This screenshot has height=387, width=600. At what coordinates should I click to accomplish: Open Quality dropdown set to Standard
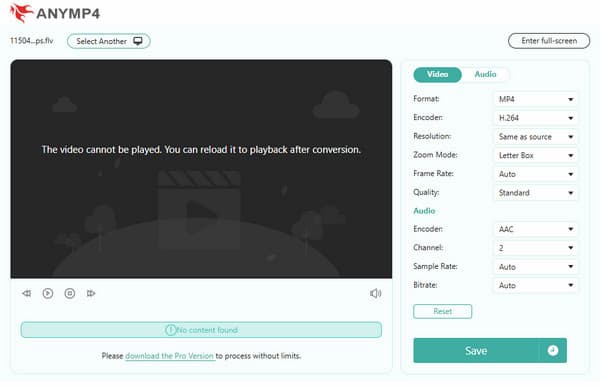coord(535,193)
